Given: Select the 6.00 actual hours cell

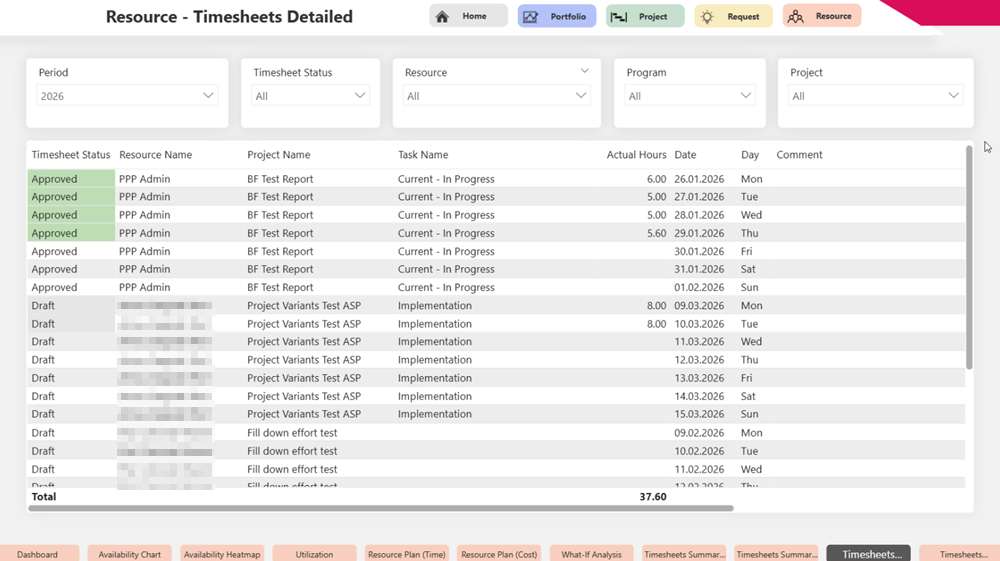Looking at the screenshot, I should point(656,179).
